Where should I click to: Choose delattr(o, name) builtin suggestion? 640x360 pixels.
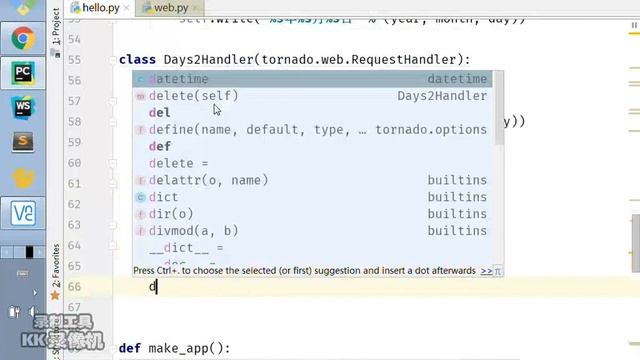[312, 180]
